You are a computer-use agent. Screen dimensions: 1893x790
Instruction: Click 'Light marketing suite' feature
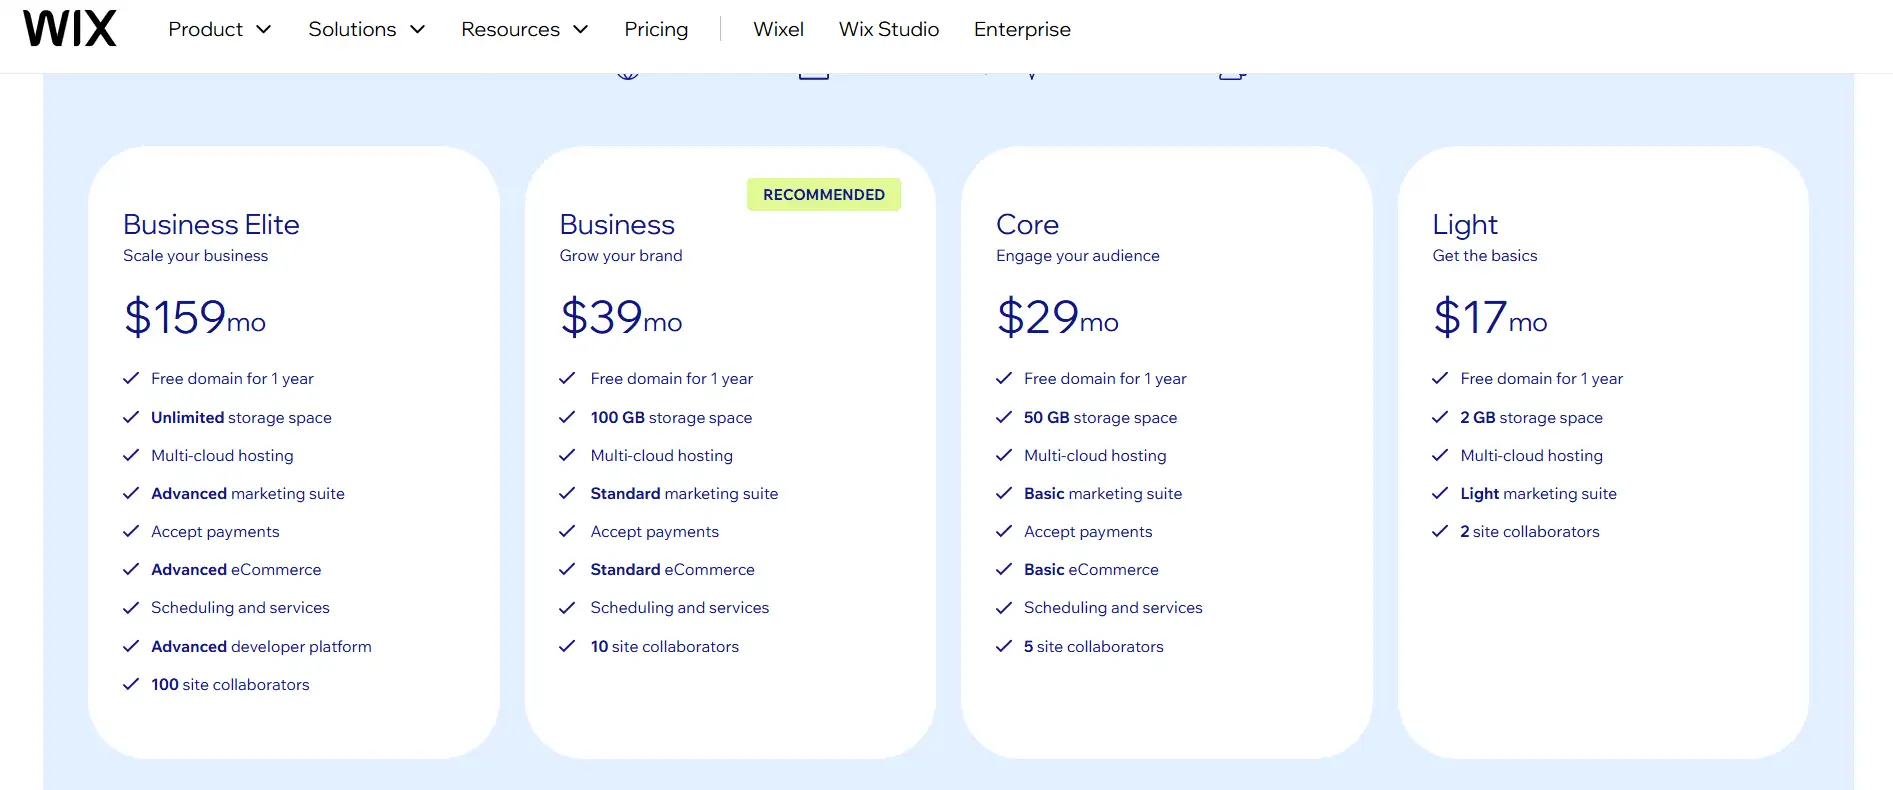(x=1538, y=493)
